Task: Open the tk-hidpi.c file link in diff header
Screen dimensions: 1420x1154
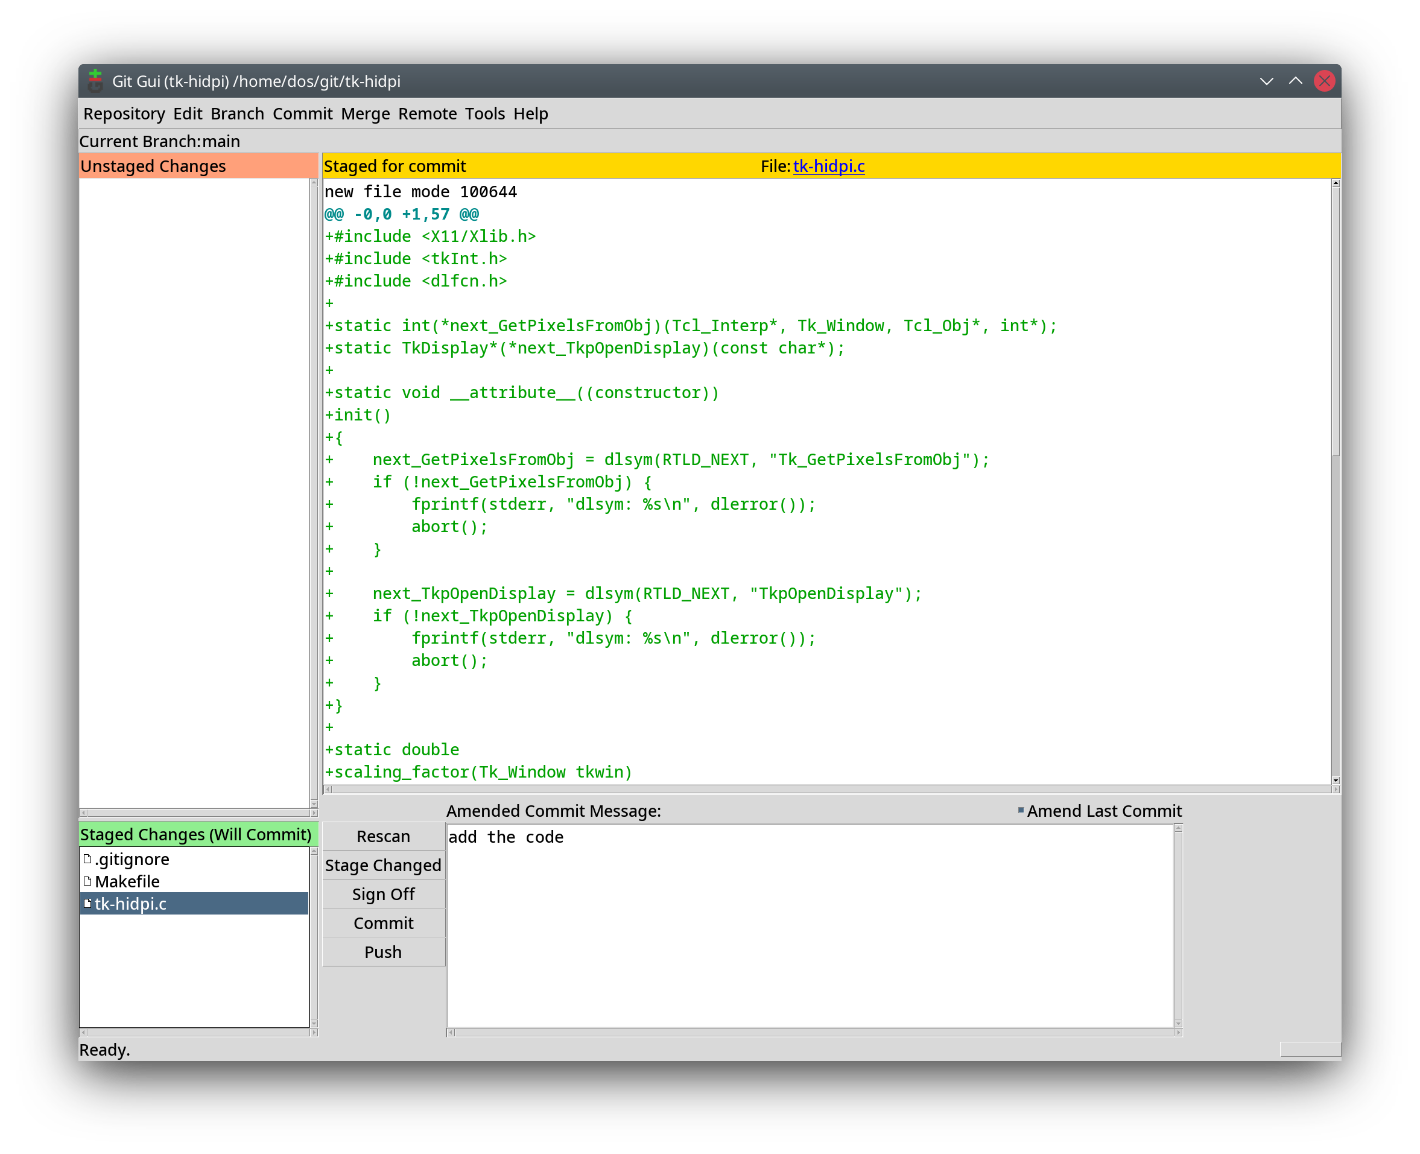Action: [x=828, y=166]
